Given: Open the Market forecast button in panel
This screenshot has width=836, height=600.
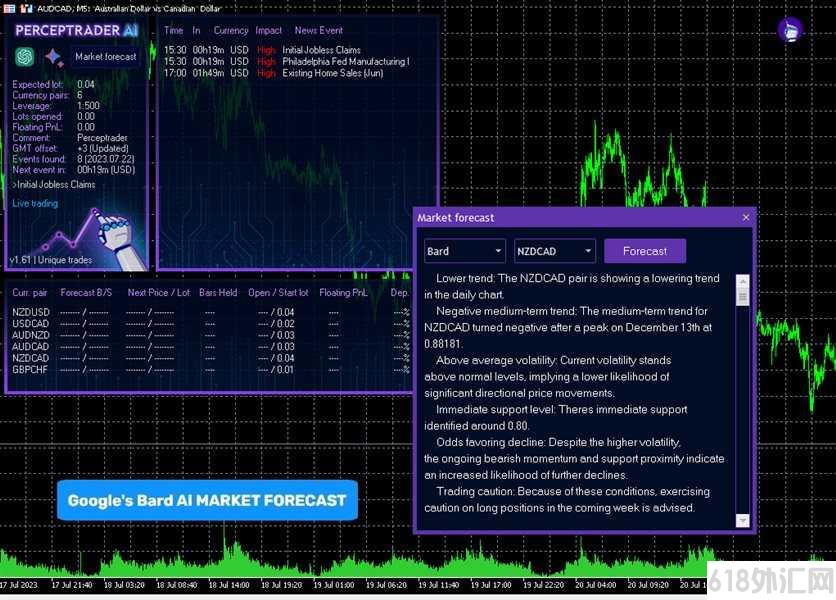Looking at the screenshot, I should [x=106, y=57].
